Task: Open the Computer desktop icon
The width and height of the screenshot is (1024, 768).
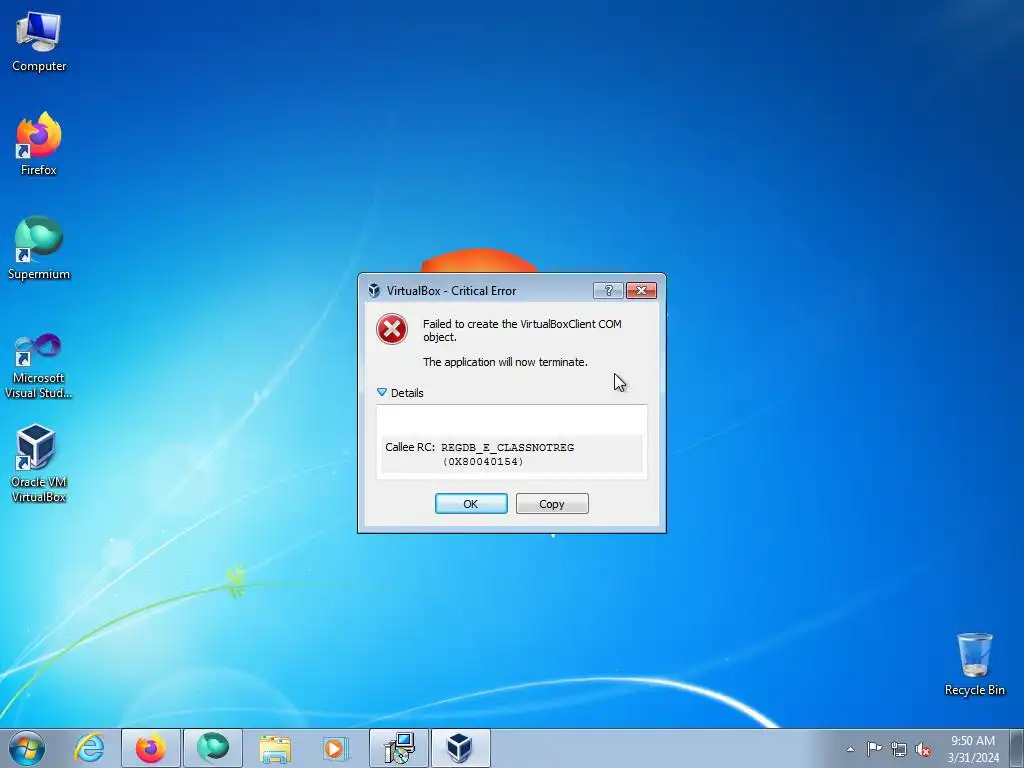Action: 39,42
